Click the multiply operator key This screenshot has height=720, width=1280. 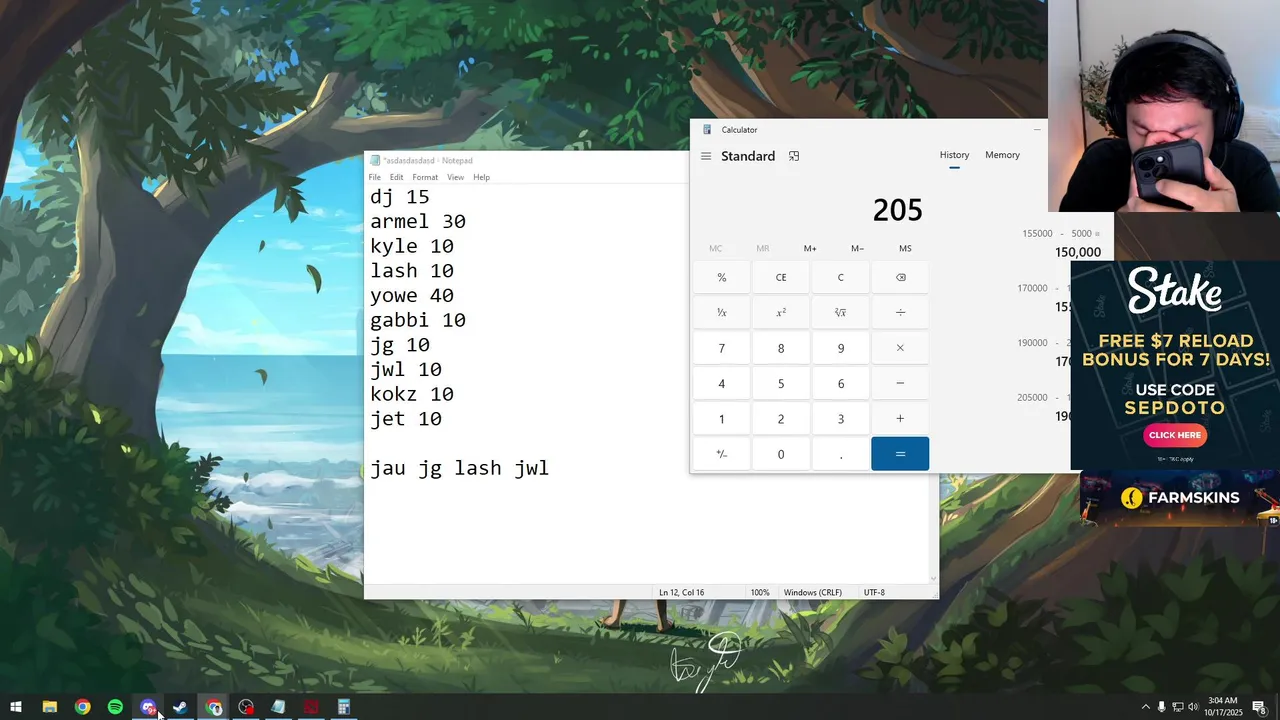tap(900, 348)
